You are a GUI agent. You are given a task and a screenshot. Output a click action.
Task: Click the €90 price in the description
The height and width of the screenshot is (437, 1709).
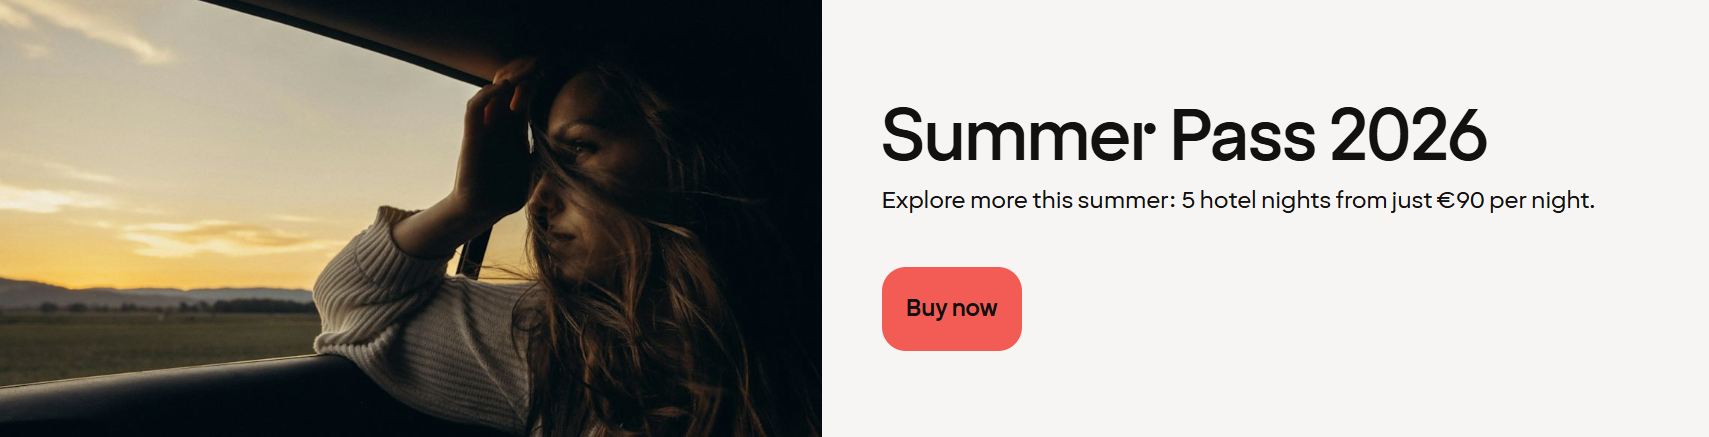point(1460,200)
